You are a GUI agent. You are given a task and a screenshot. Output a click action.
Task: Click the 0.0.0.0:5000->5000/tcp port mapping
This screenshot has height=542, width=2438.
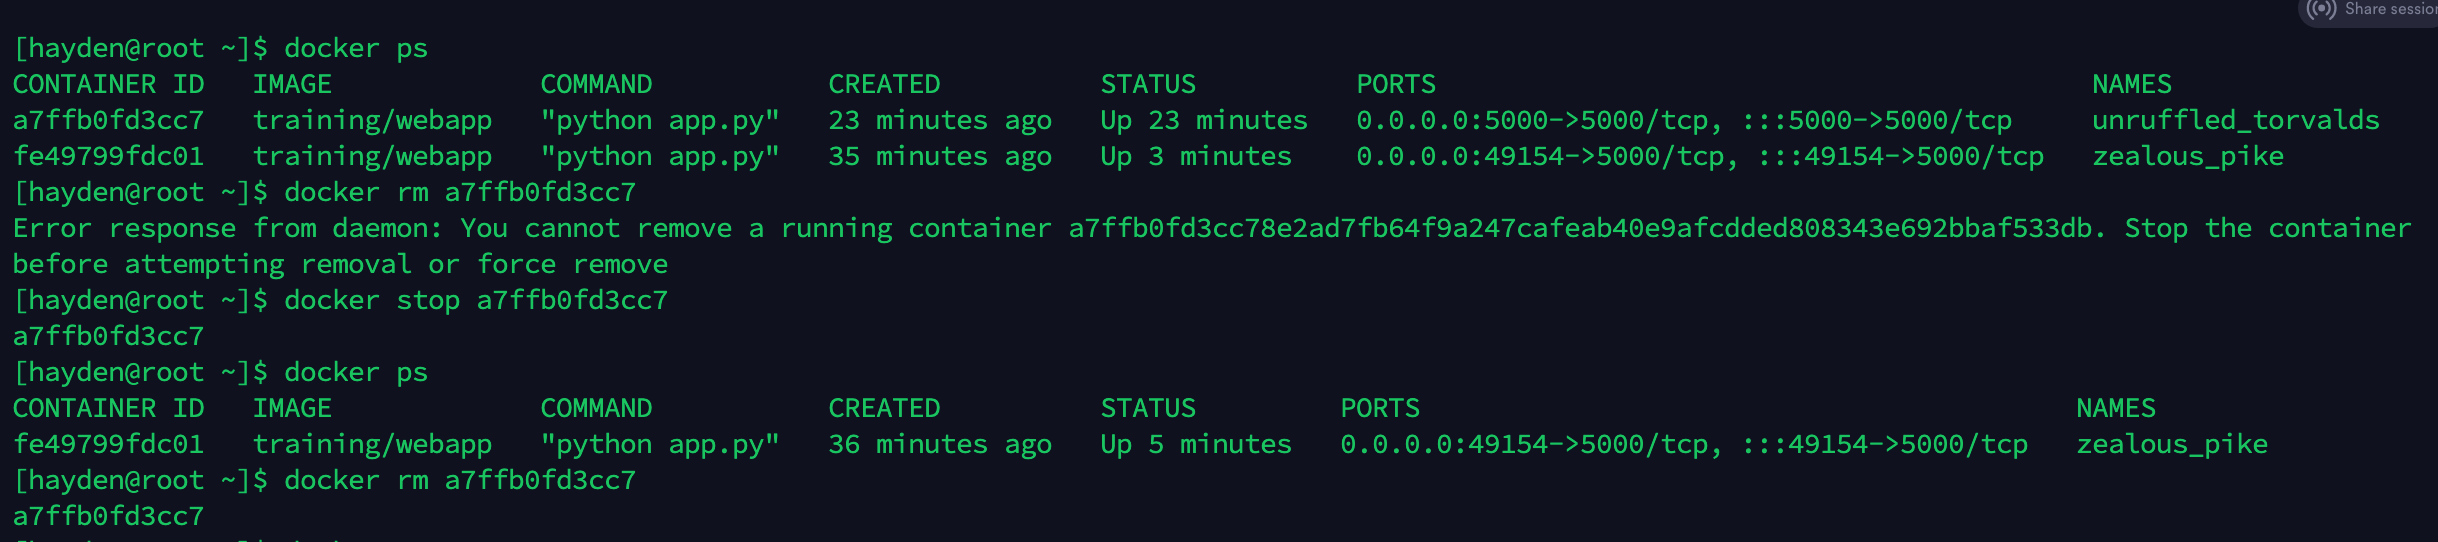pyautogui.click(x=1539, y=121)
